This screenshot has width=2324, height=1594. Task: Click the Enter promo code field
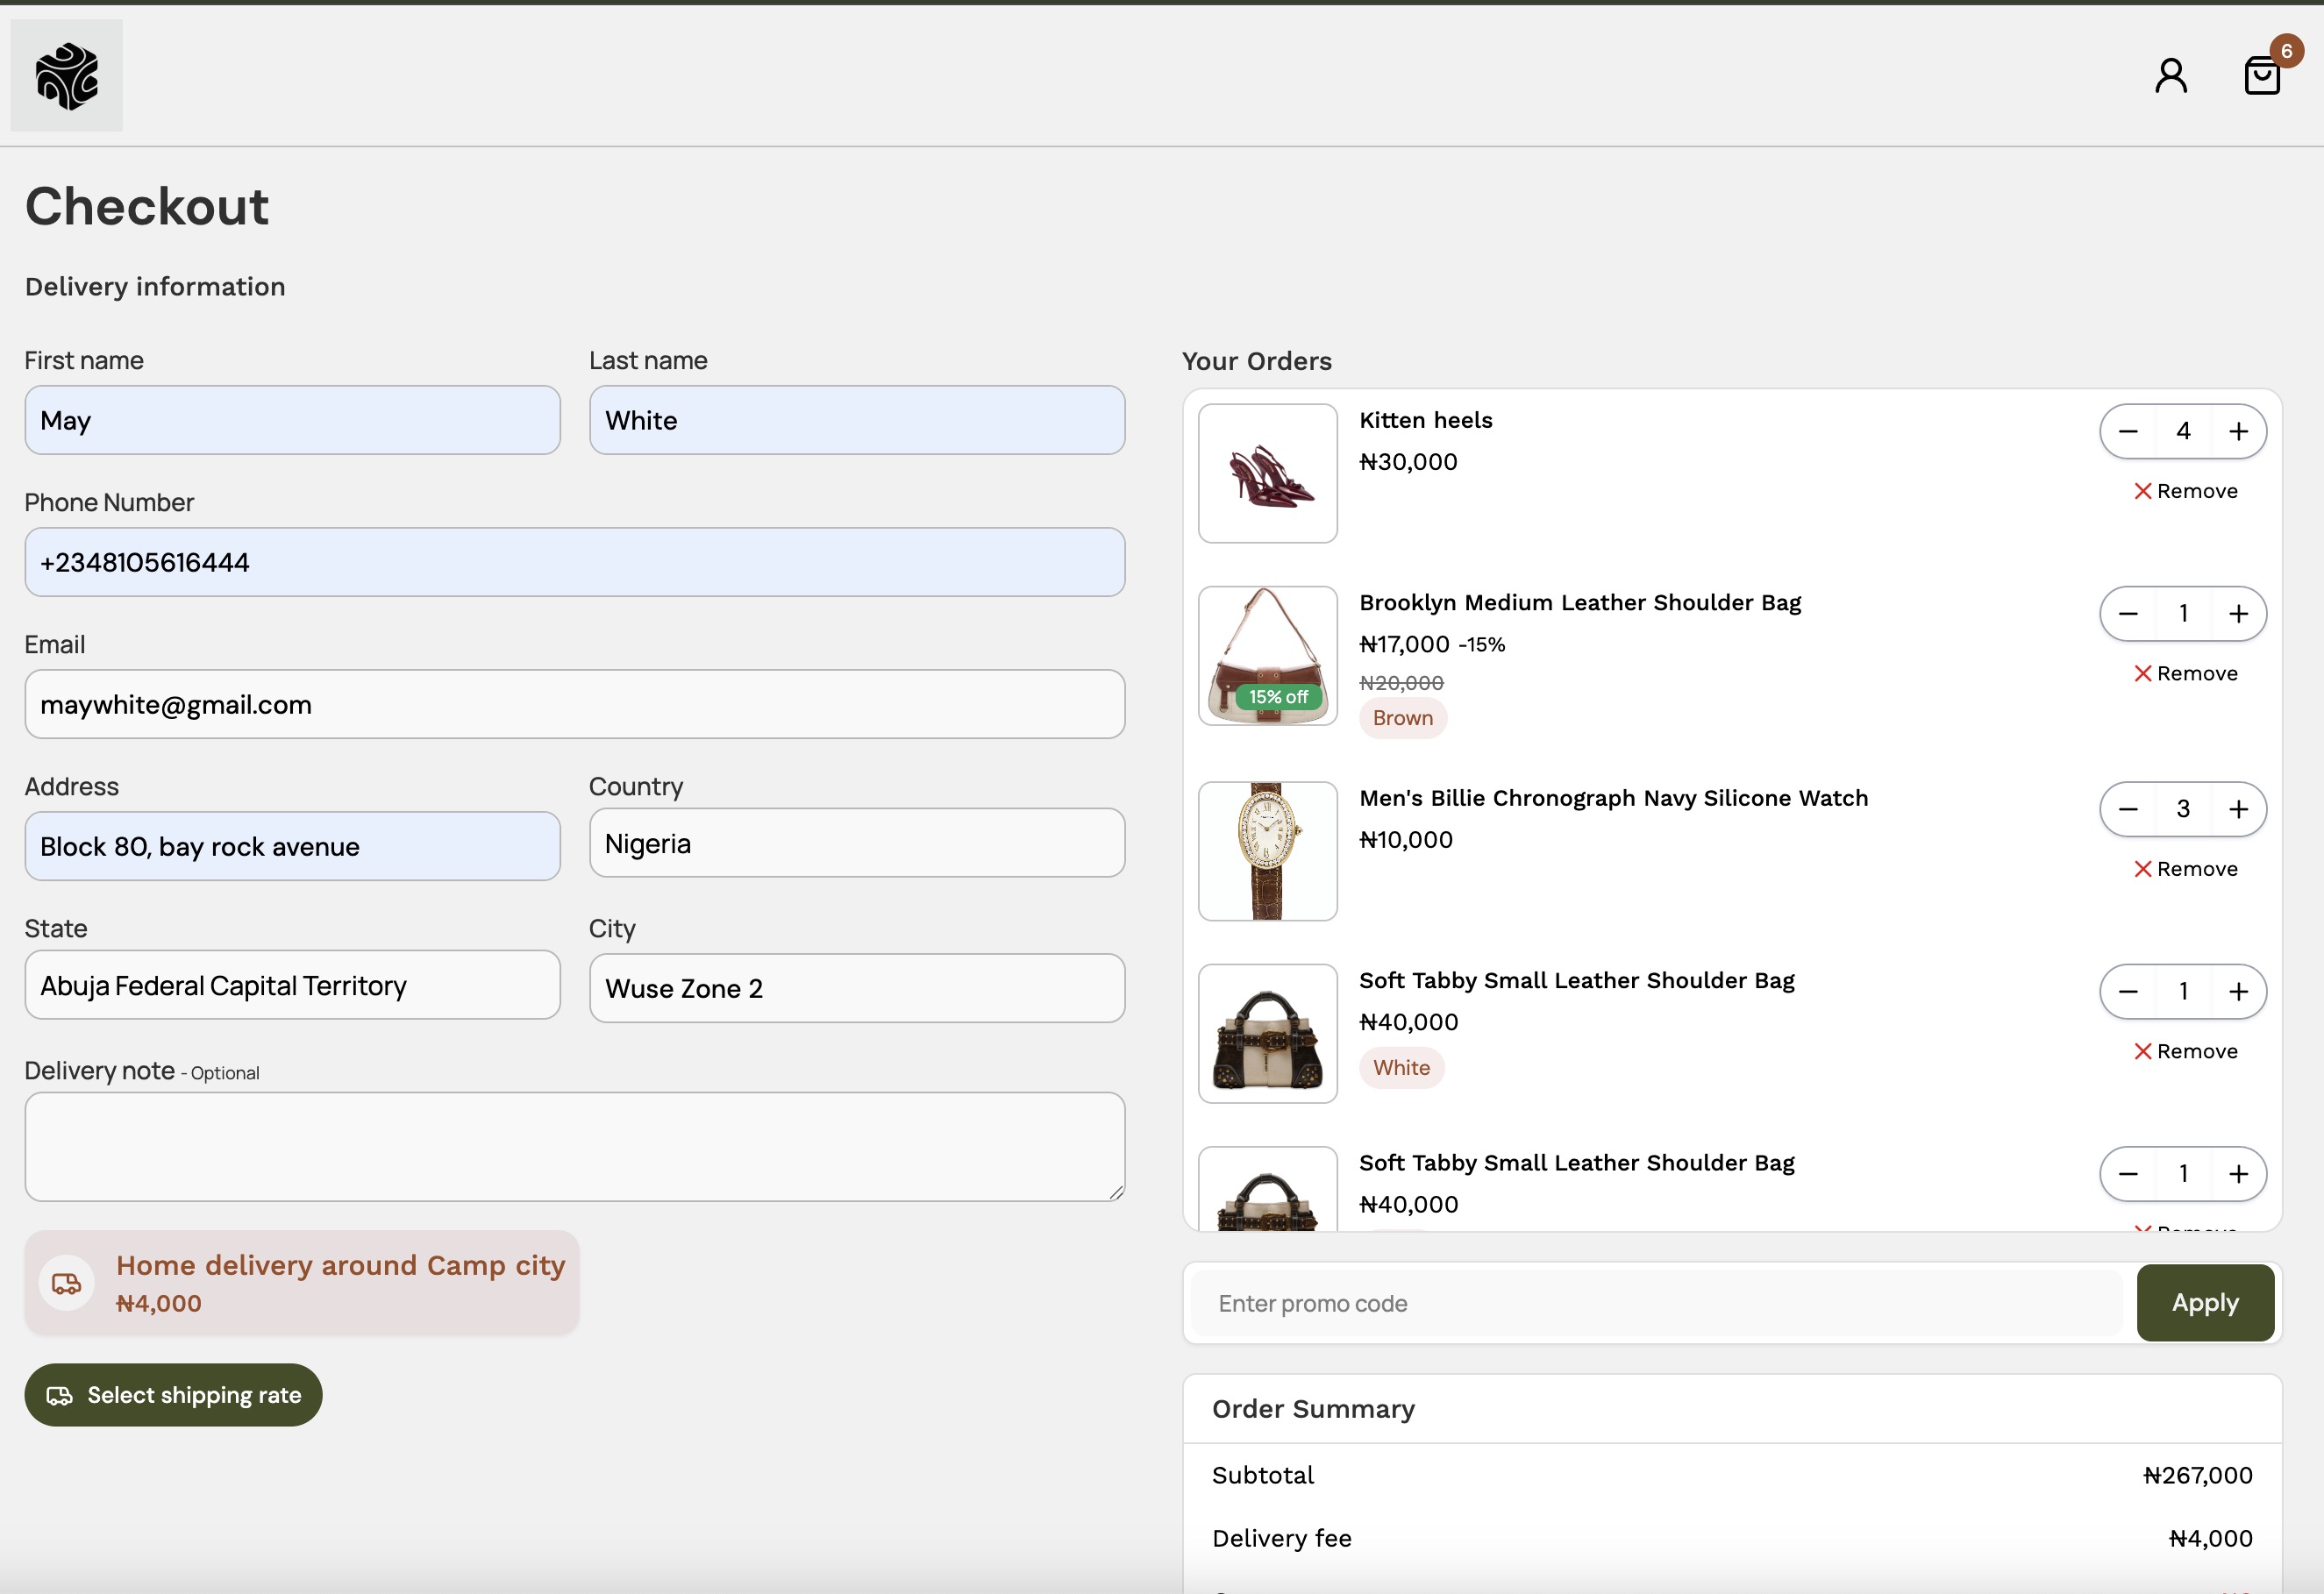click(x=1656, y=1303)
